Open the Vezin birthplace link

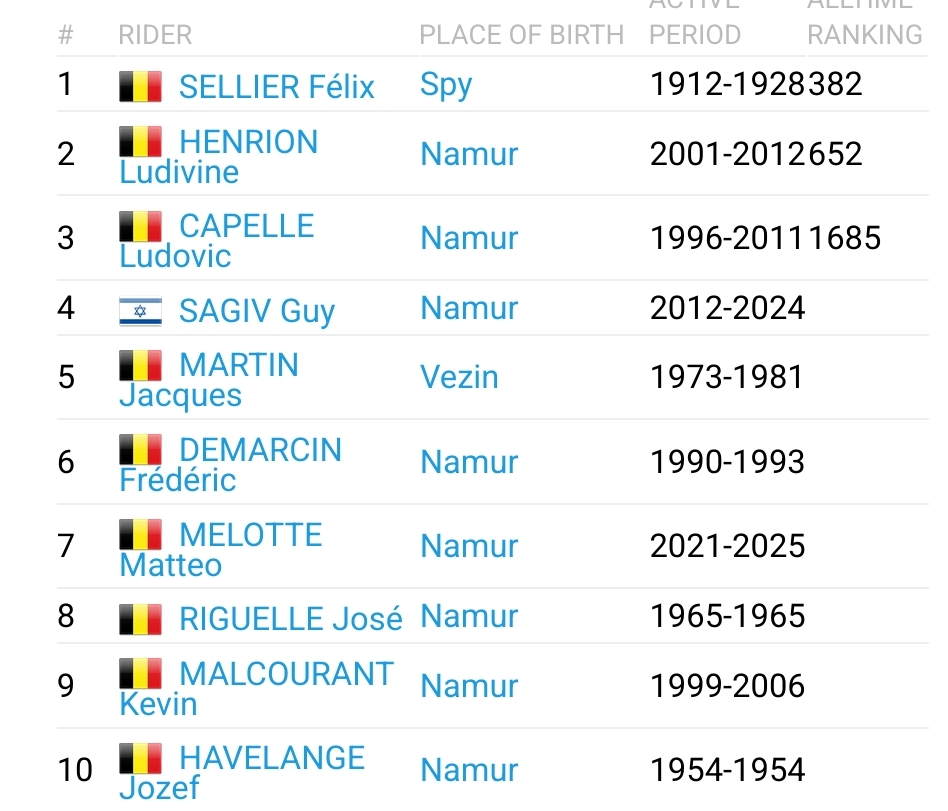coord(459,377)
